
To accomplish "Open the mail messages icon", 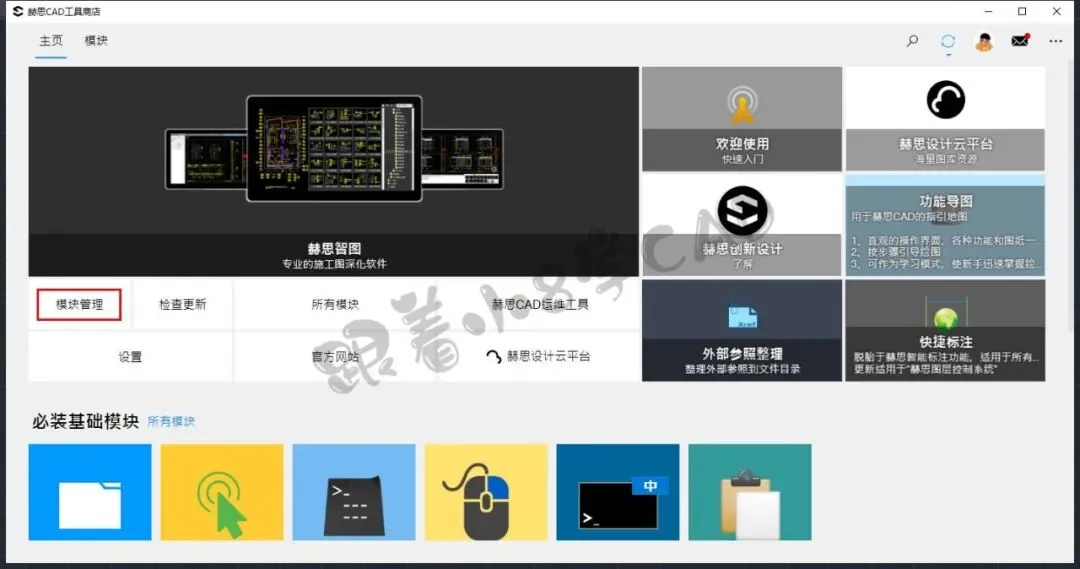I will coord(1020,41).
